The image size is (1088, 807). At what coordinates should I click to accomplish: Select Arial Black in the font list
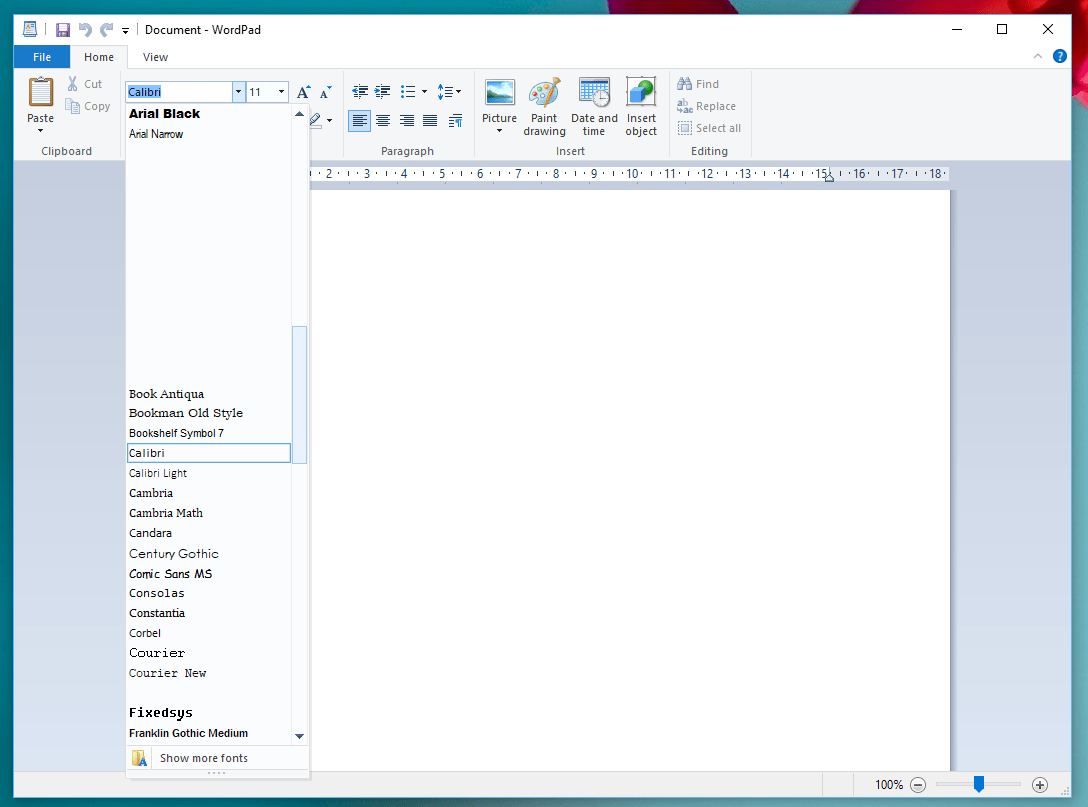(208, 114)
